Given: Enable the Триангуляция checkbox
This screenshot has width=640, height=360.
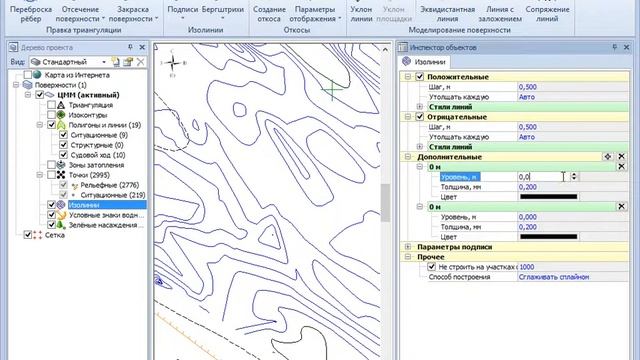Looking at the screenshot, I should (51, 105).
